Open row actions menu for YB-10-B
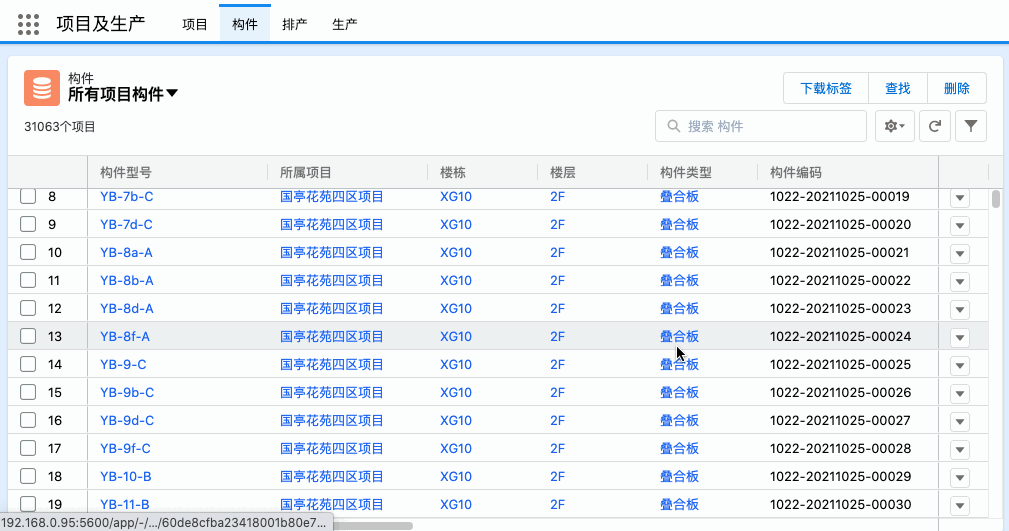1009x531 pixels. tap(959, 478)
